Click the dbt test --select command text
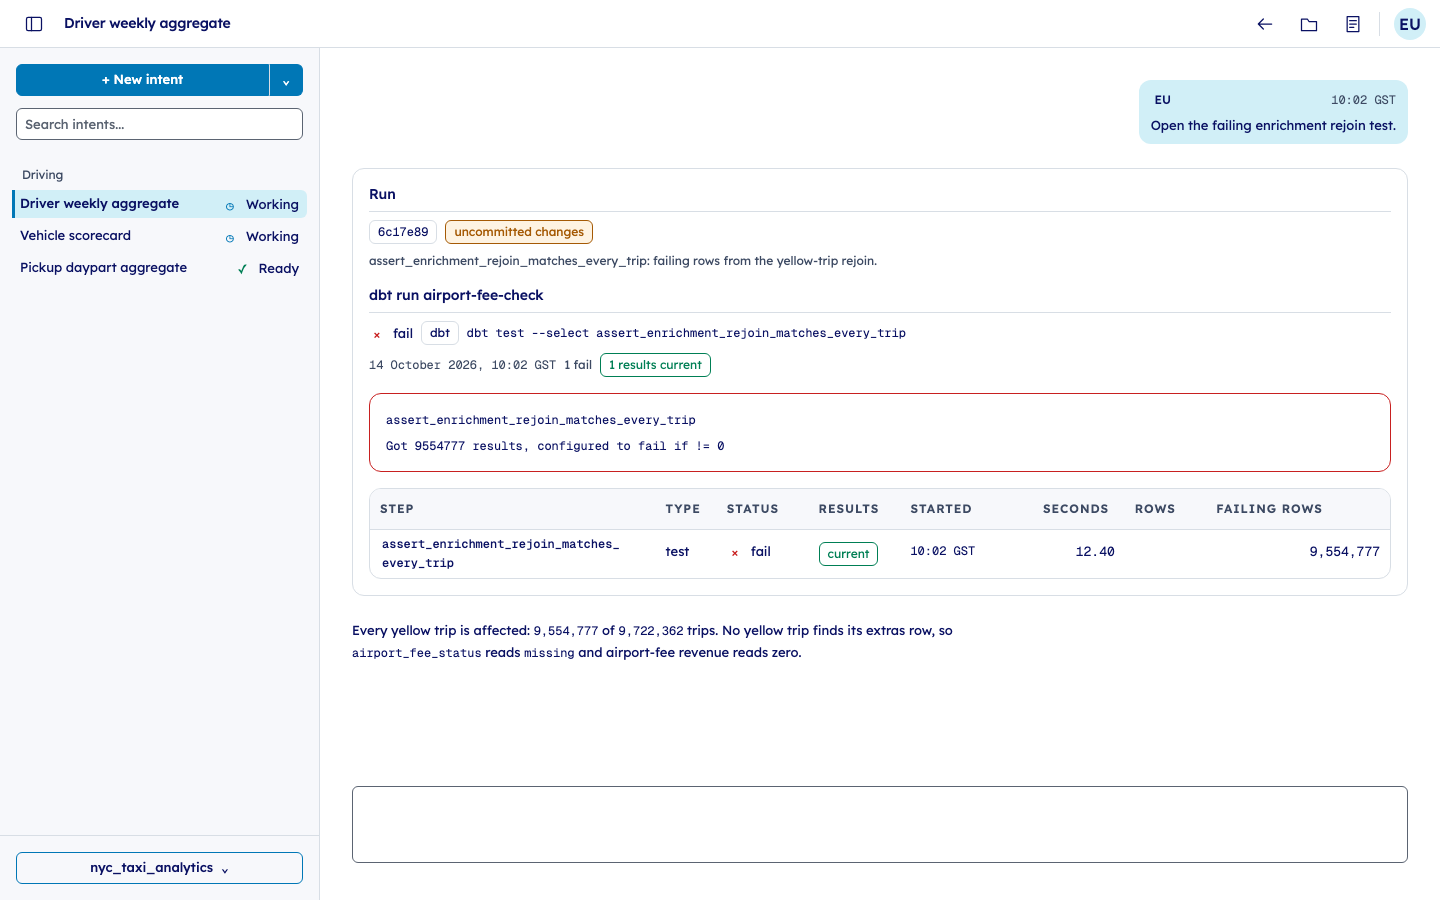Viewport: 1440px width, 900px height. click(686, 333)
